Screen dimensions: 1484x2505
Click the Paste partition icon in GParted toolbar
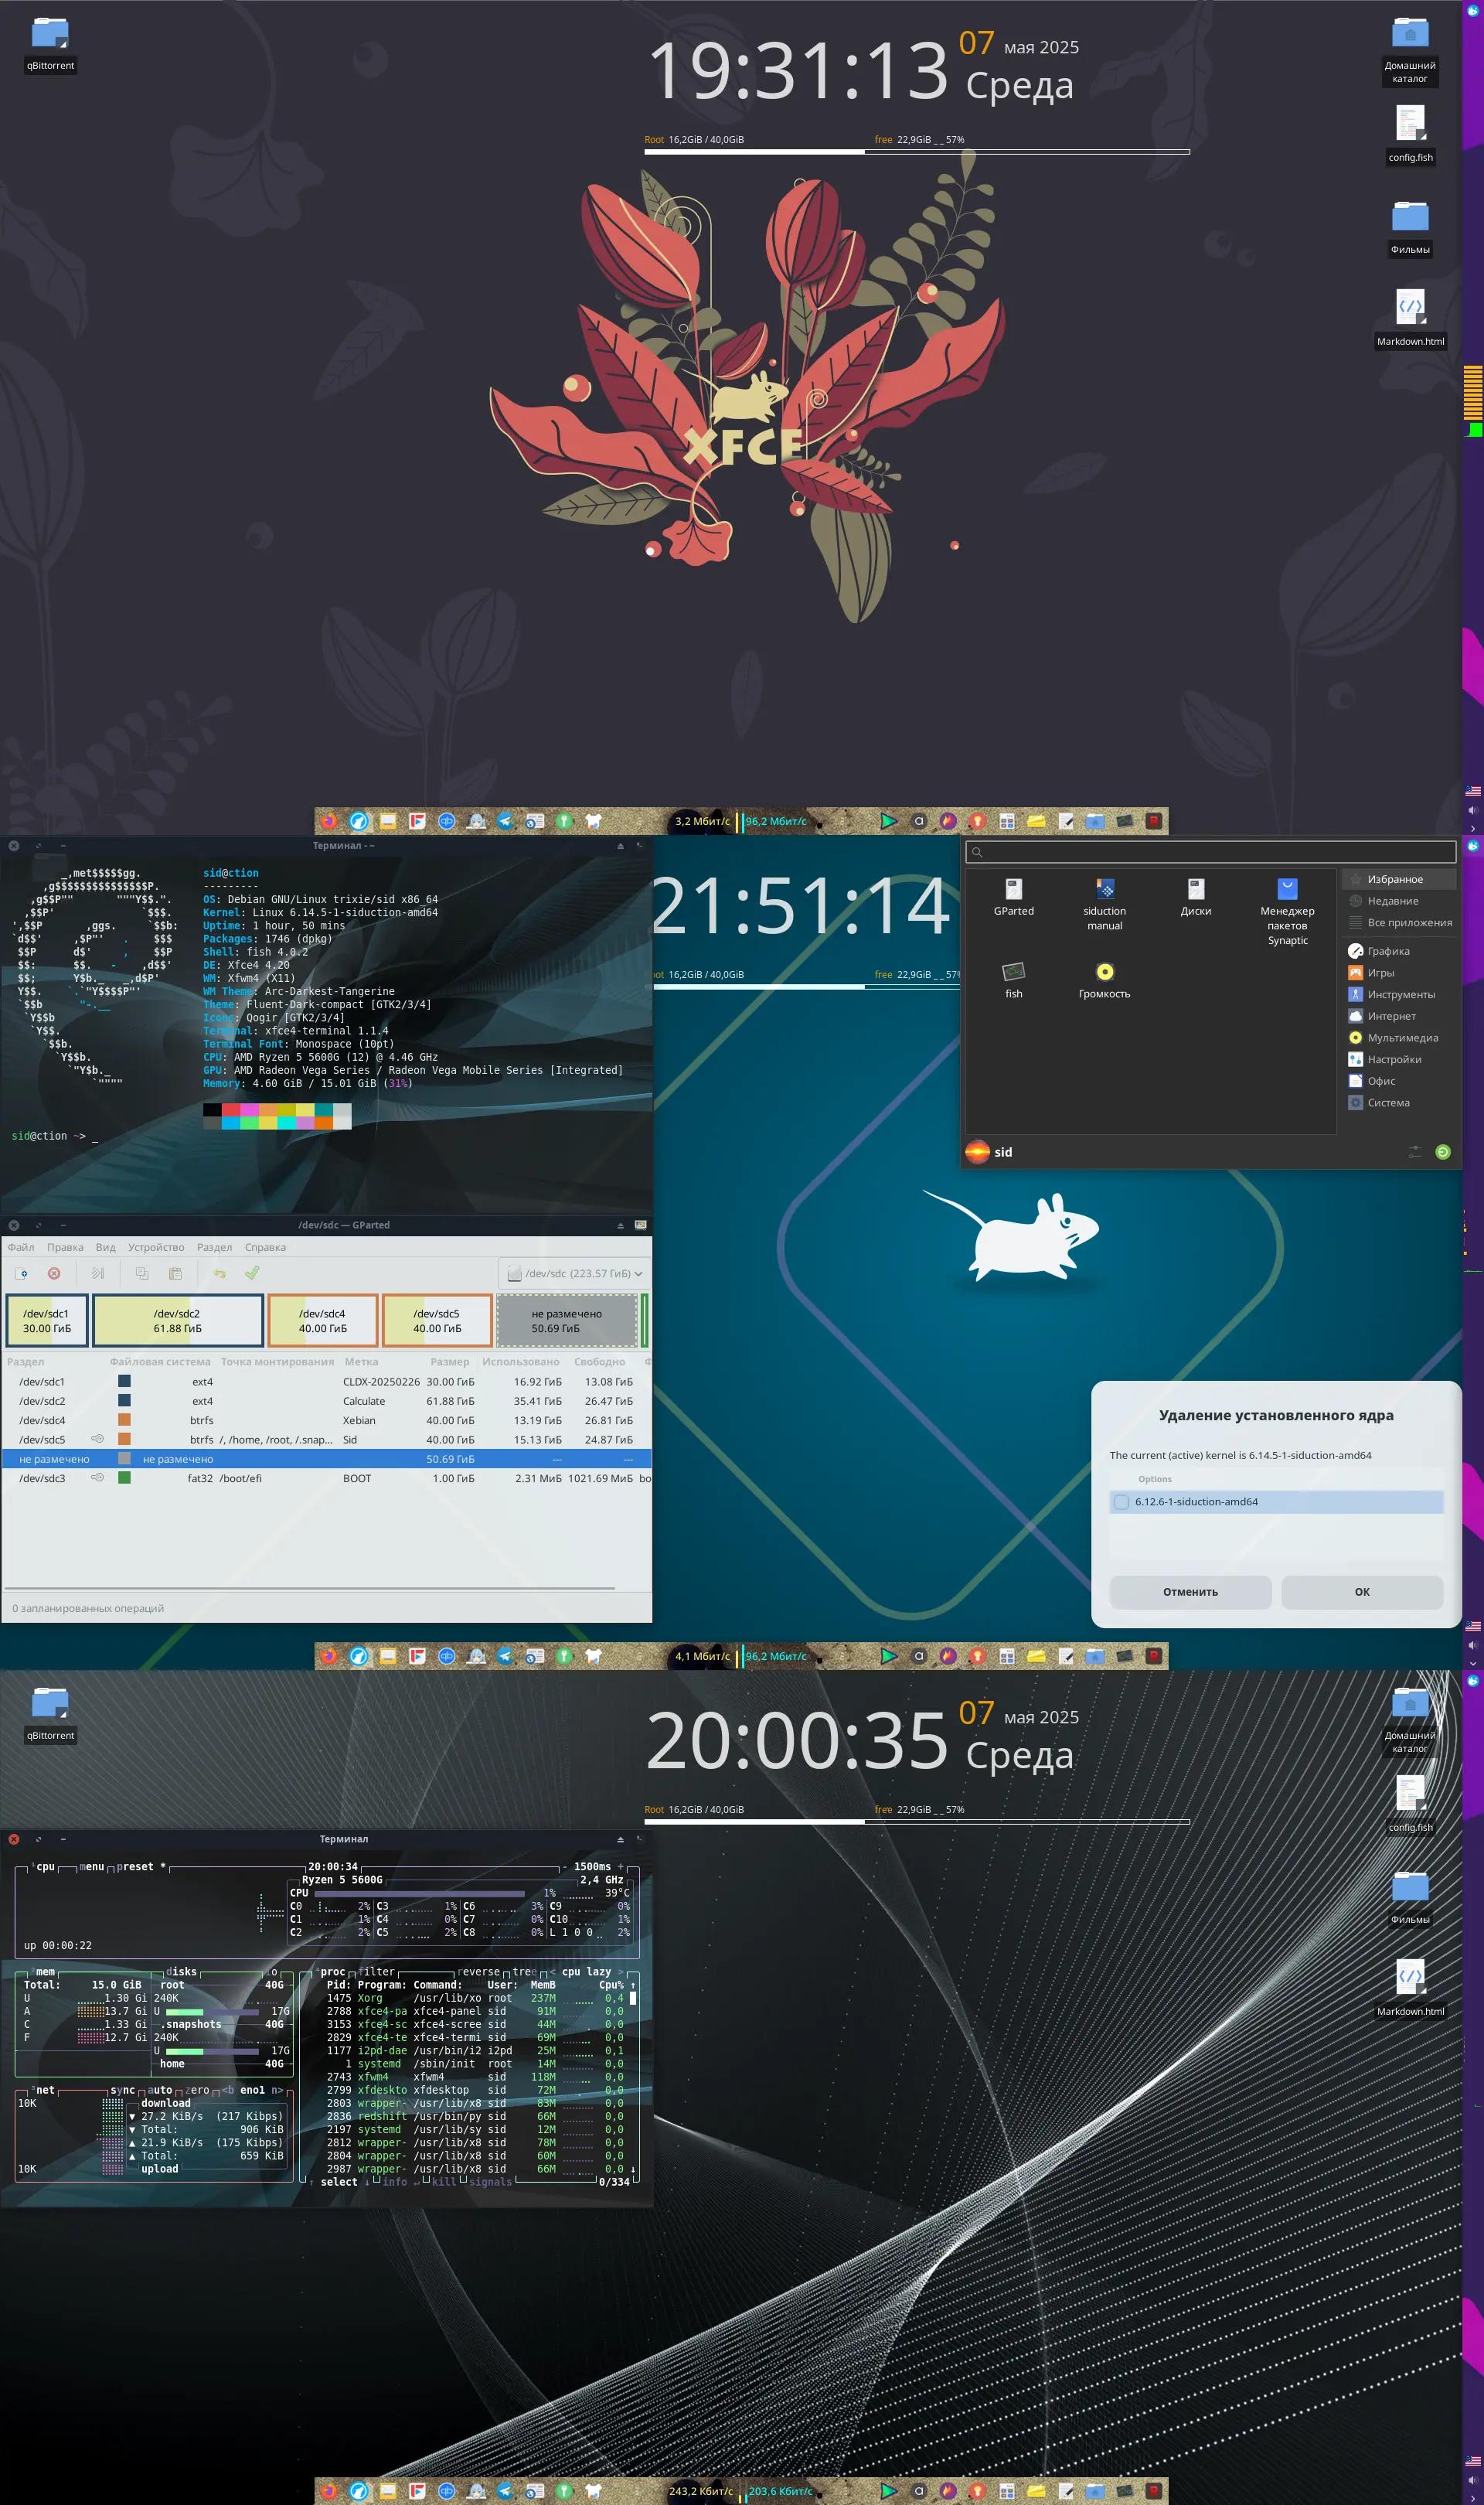(x=175, y=1273)
